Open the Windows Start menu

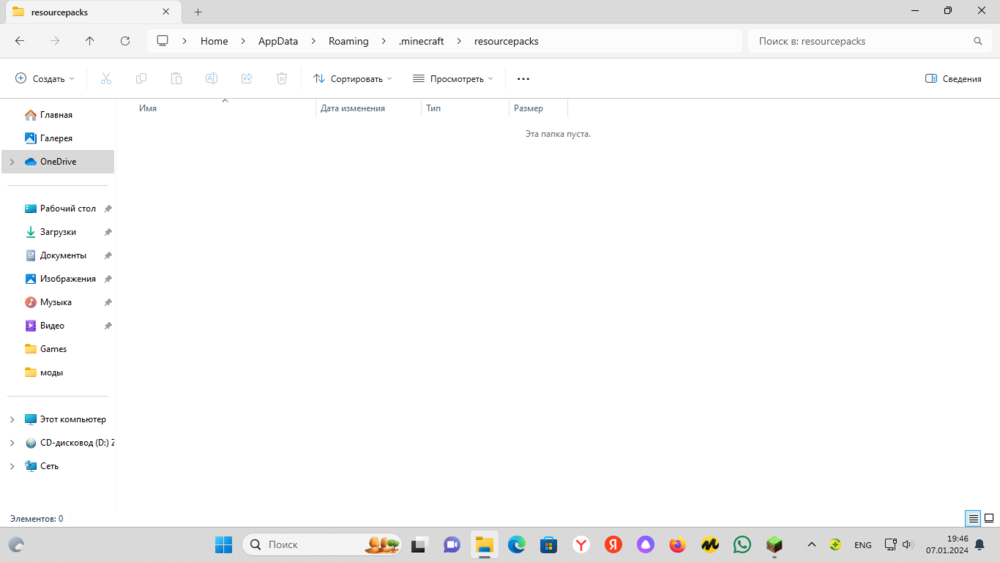click(224, 545)
